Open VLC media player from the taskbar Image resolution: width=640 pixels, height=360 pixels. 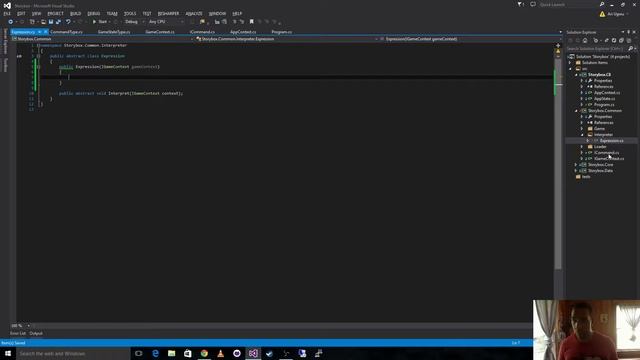pyautogui.click(x=220, y=353)
